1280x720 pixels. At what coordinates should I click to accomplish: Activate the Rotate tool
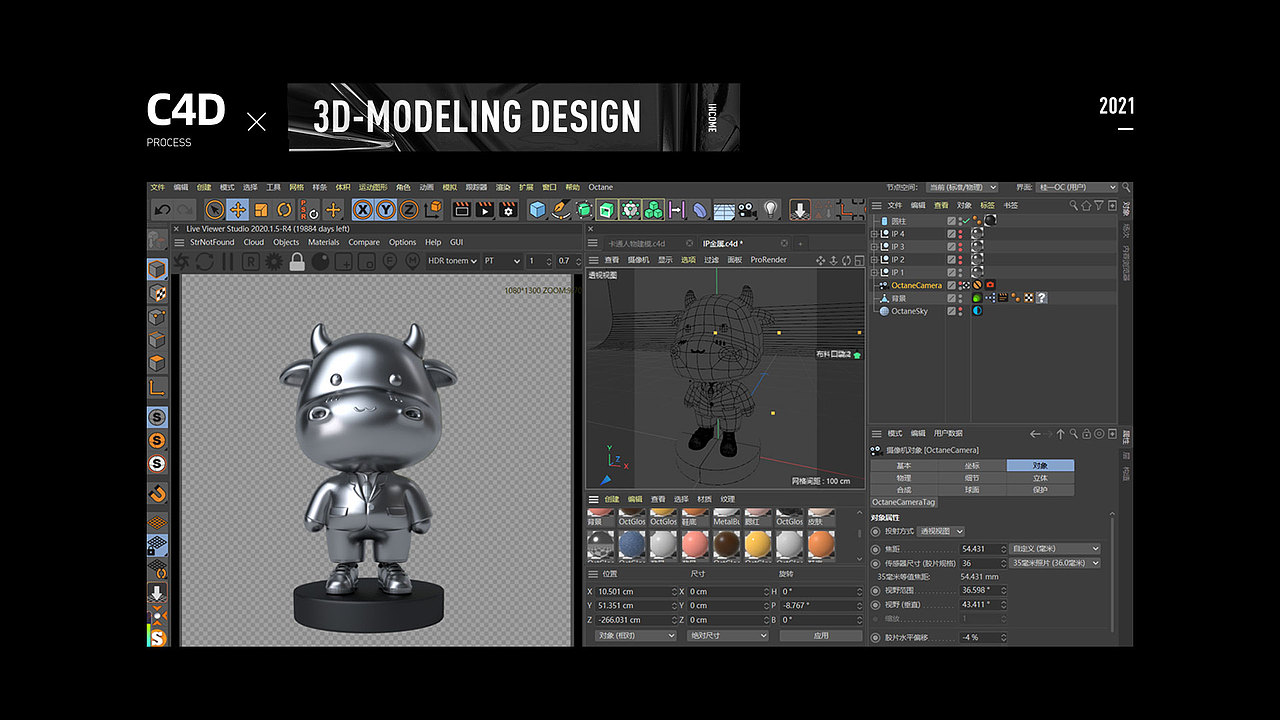coord(284,210)
